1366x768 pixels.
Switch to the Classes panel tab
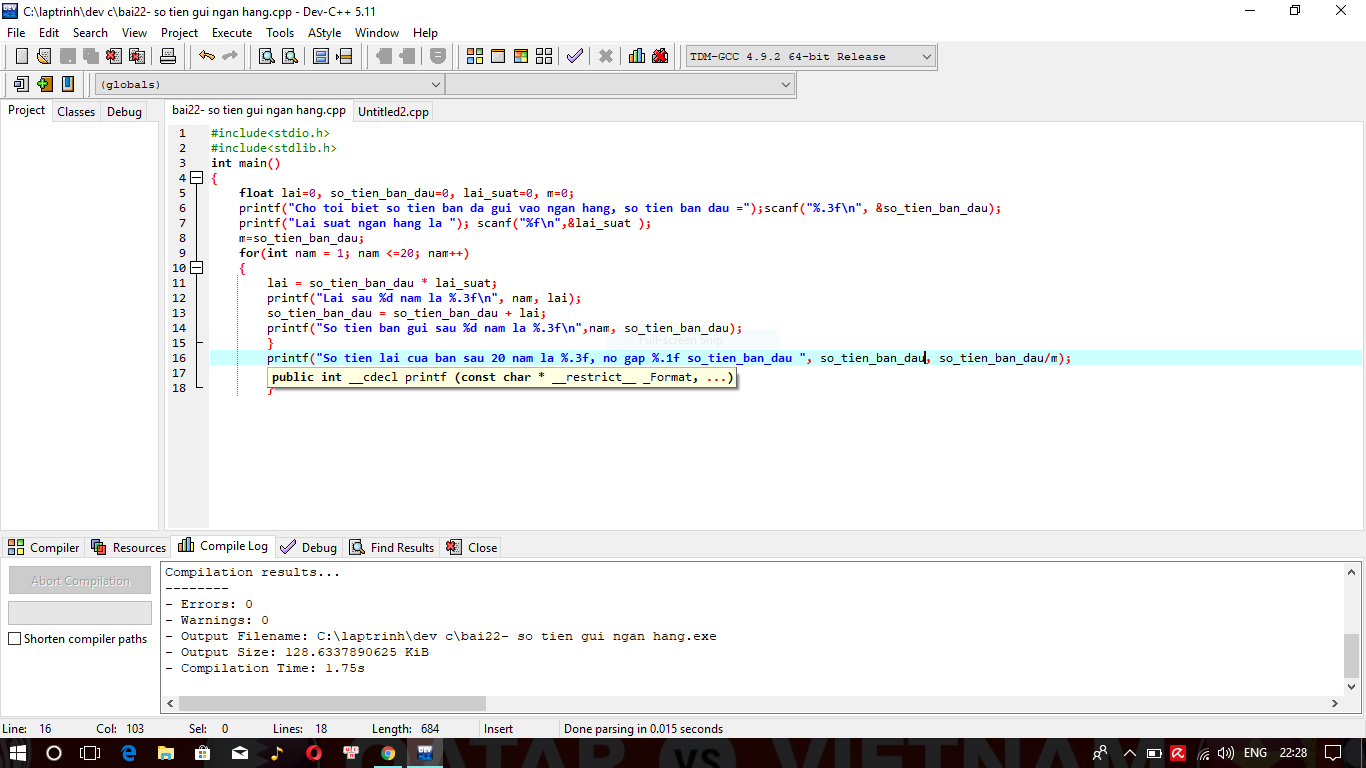[76, 112]
